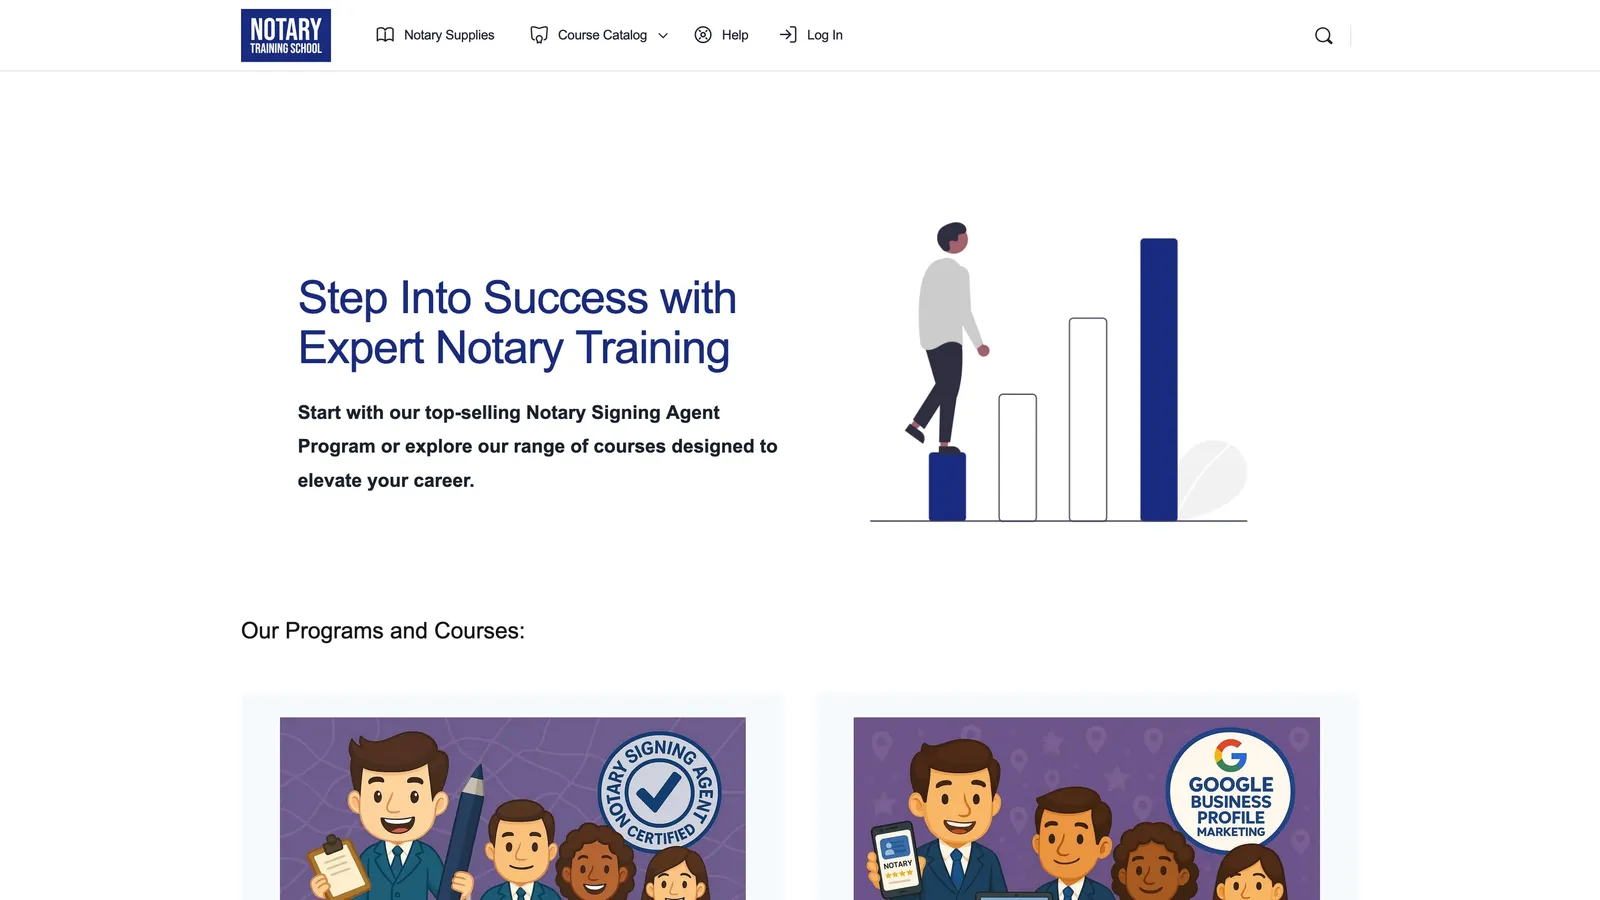Click the Google Business Profile Marketing badge
The height and width of the screenshot is (900, 1600).
pos(1230,791)
